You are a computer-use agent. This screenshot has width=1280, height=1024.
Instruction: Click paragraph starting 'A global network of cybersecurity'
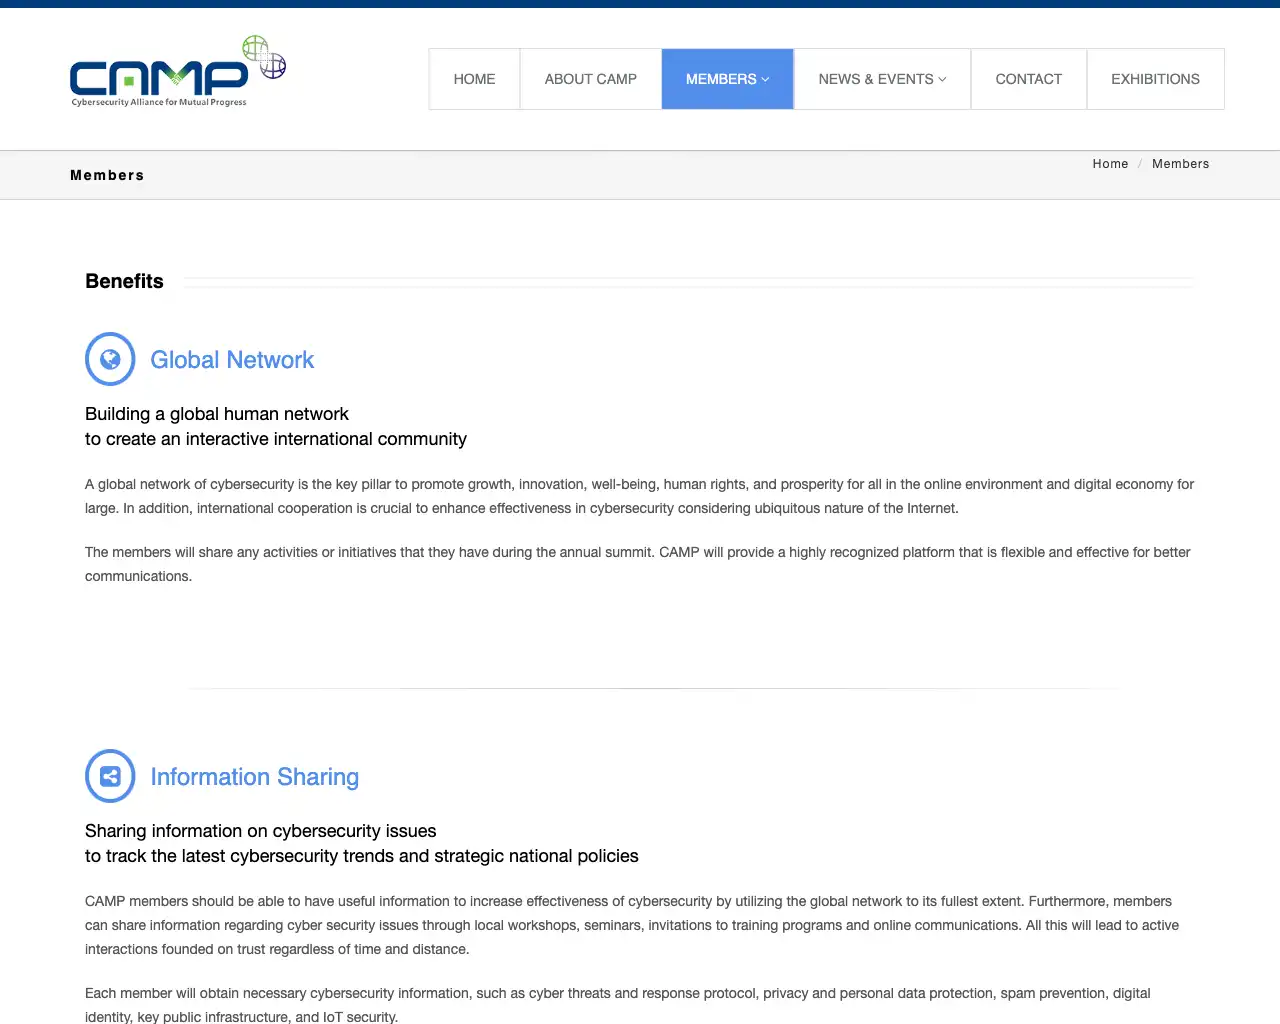point(640,496)
